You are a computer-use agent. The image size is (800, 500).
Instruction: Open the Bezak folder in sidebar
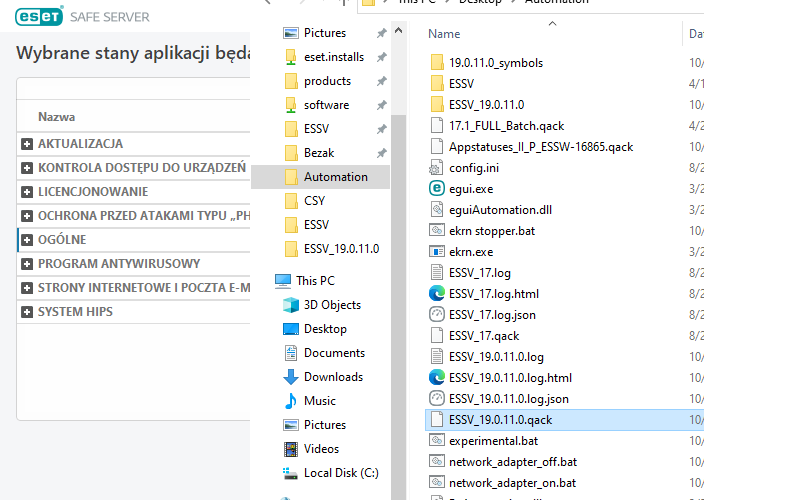coord(319,153)
